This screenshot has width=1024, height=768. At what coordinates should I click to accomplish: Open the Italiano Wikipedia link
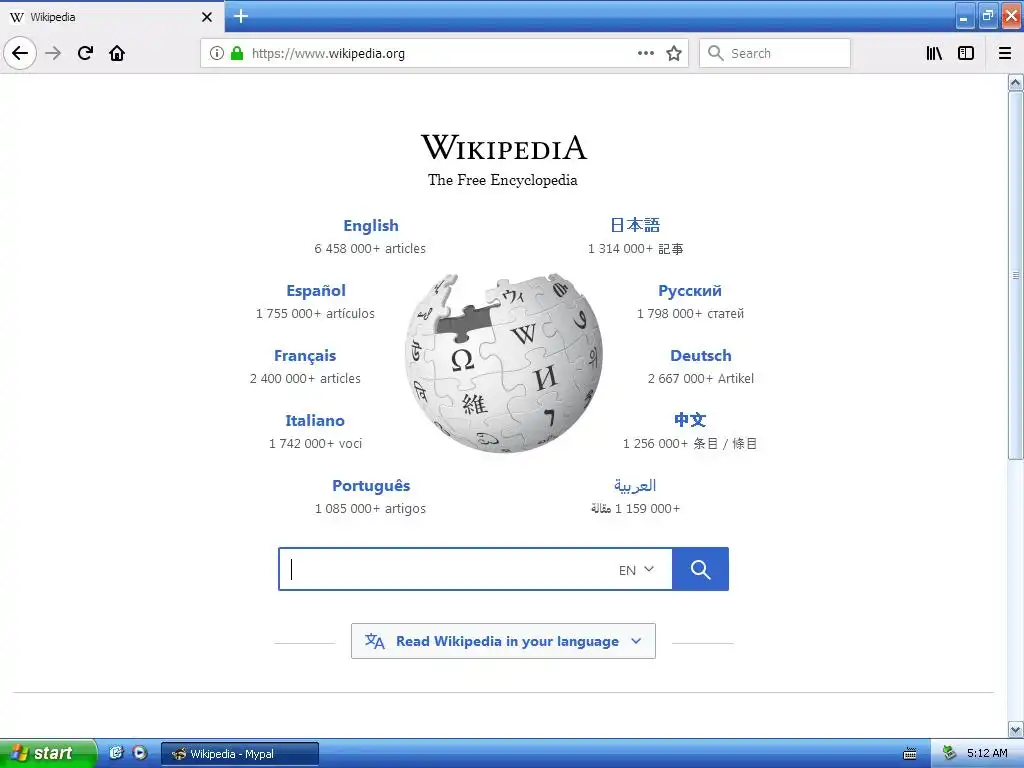click(x=315, y=421)
